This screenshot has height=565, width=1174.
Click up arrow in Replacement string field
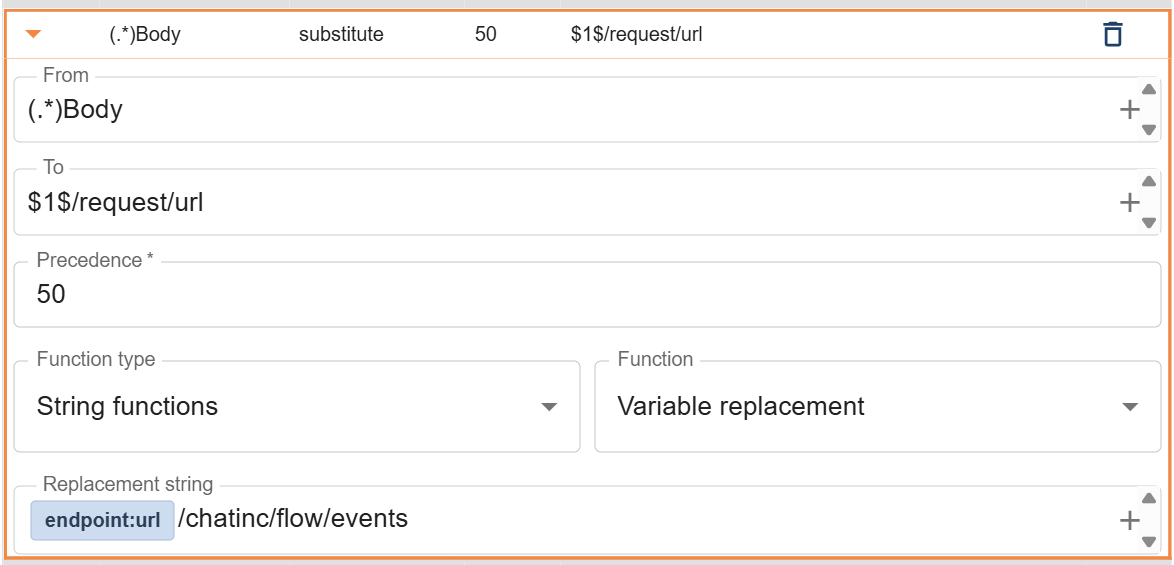[1149, 499]
